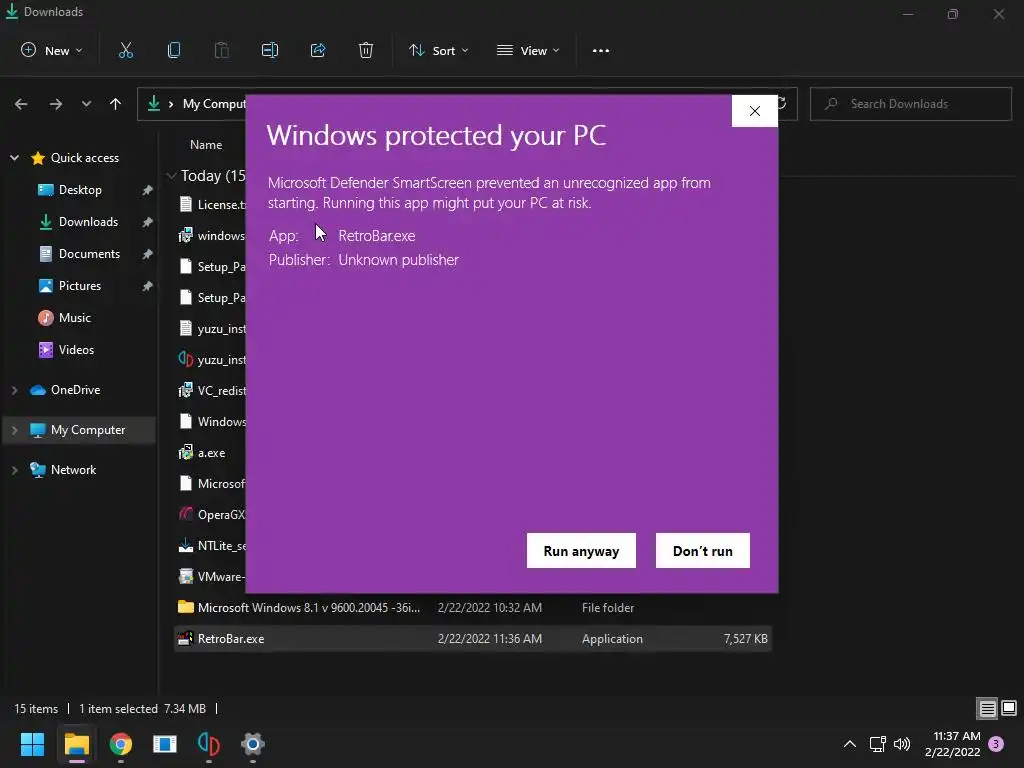Select the NTLite setup file
The height and width of the screenshot is (768, 1024).
point(212,545)
